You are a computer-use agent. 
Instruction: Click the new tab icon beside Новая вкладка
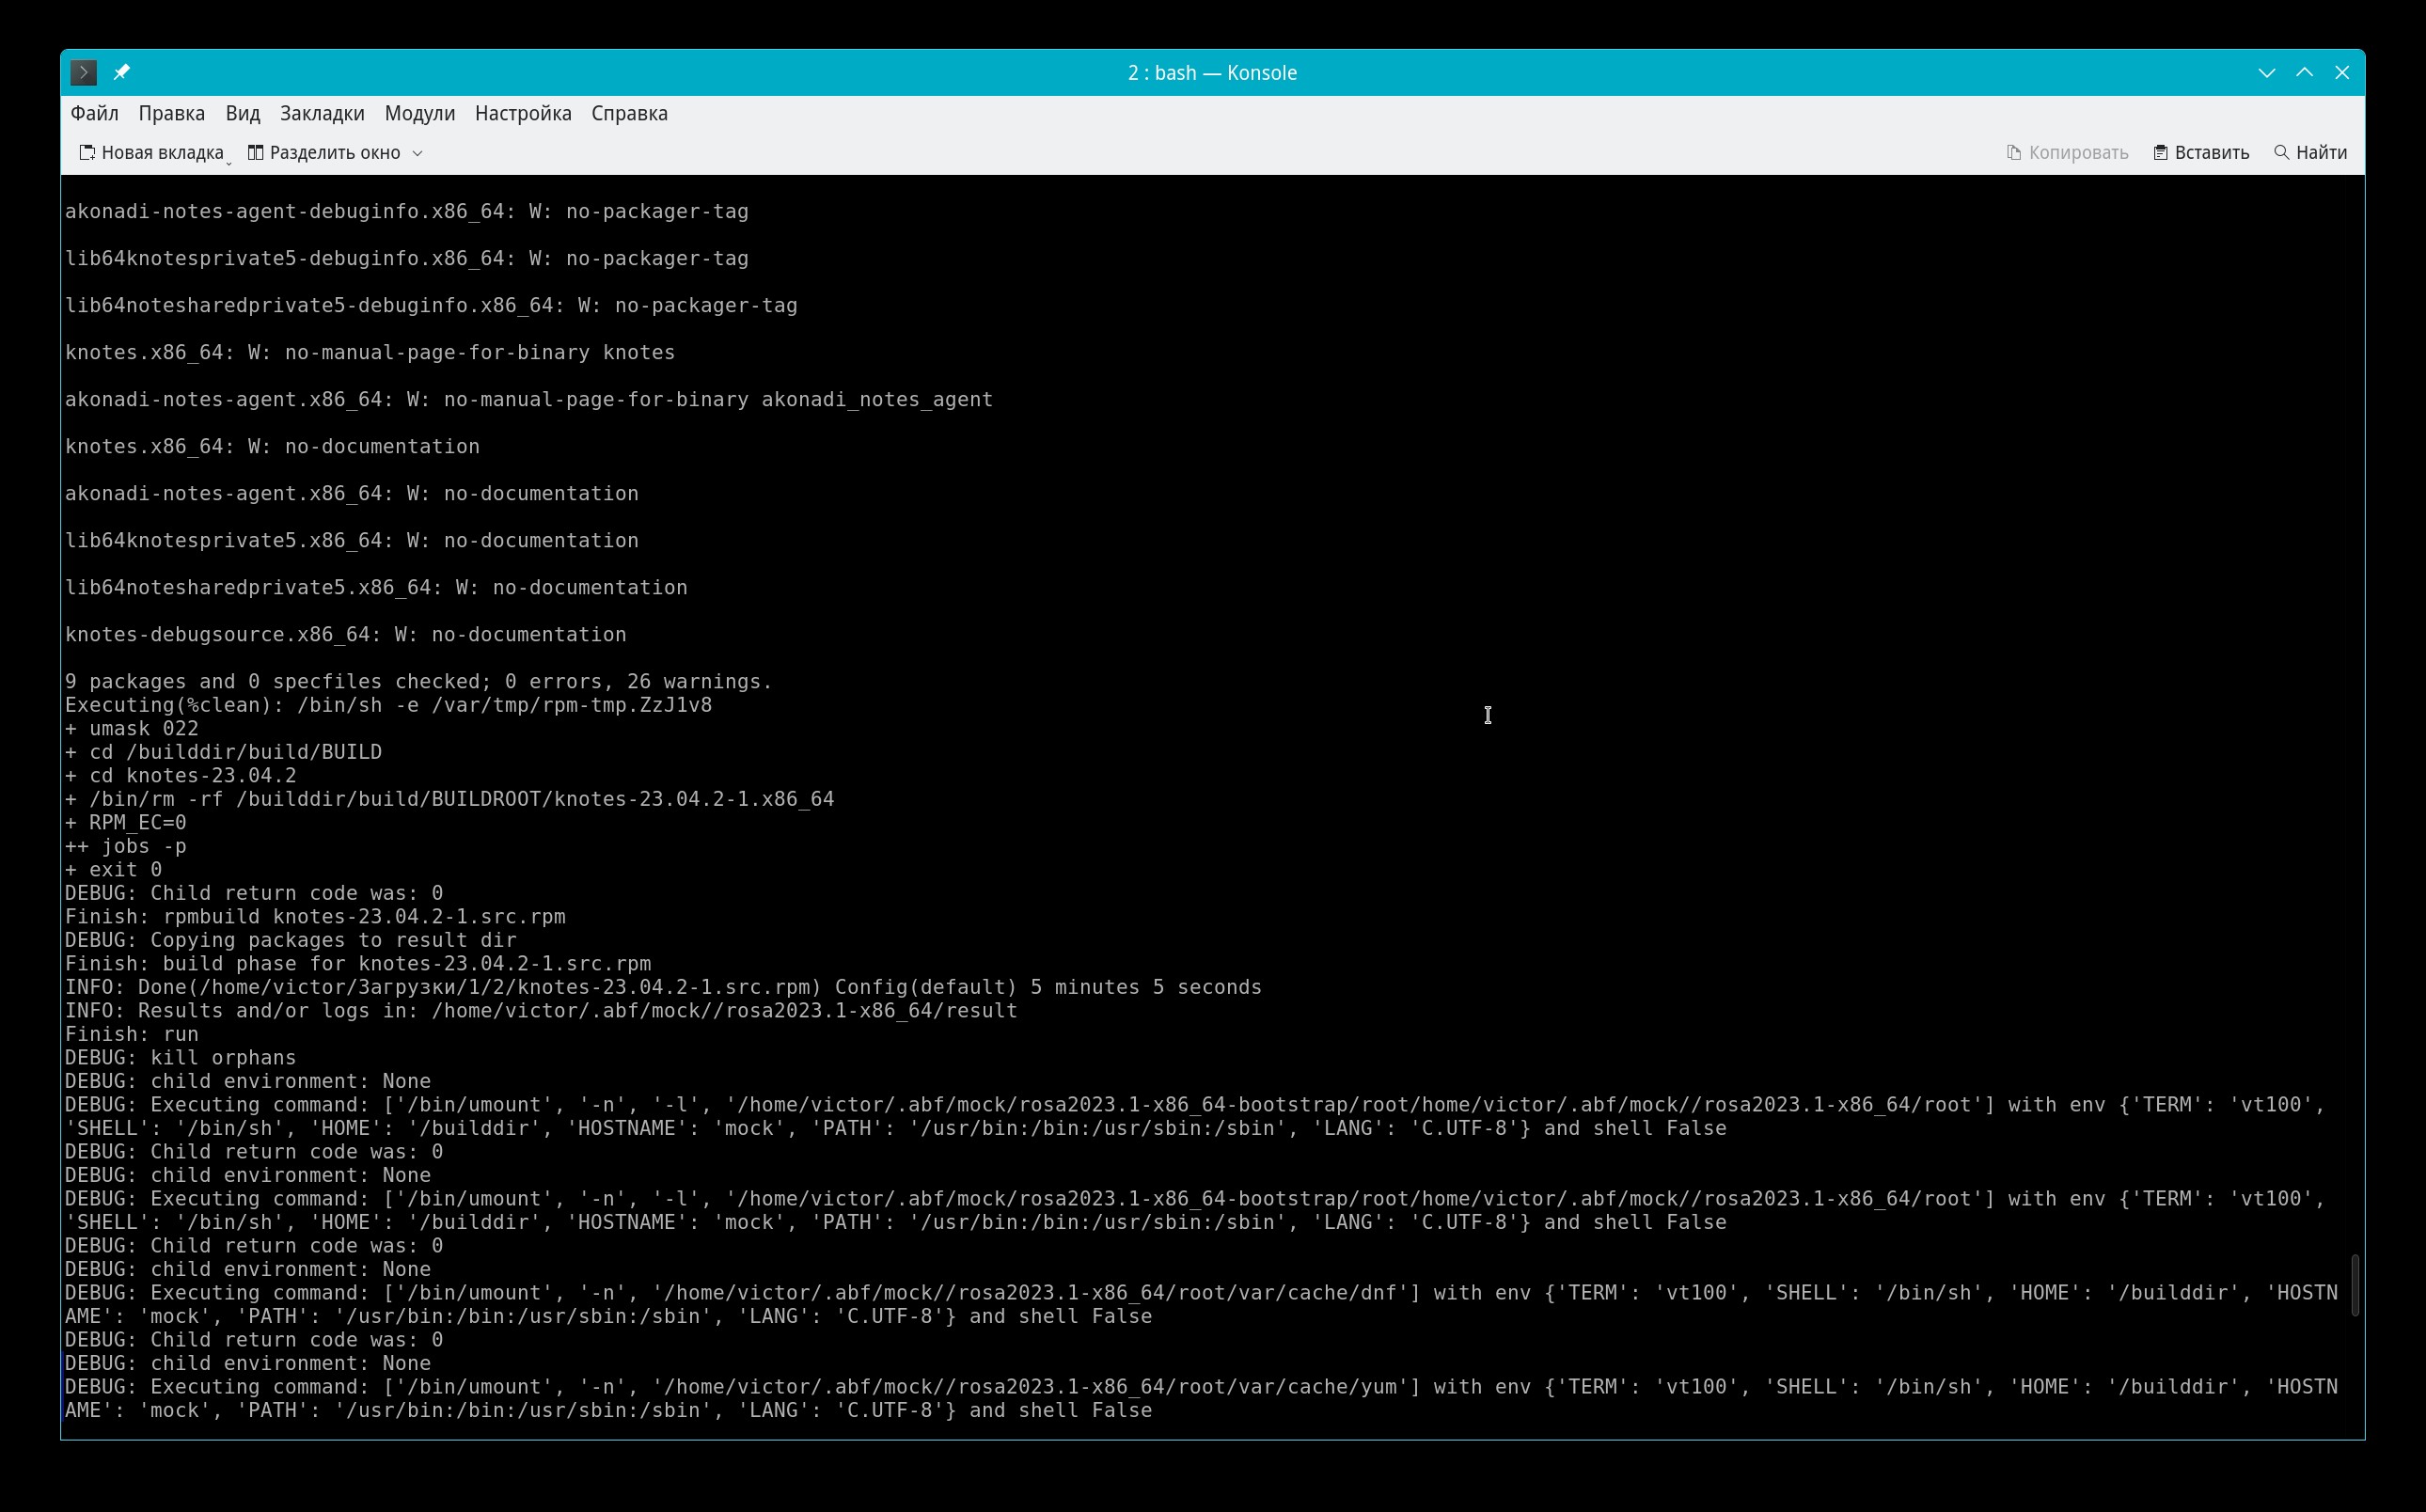click(x=87, y=152)
